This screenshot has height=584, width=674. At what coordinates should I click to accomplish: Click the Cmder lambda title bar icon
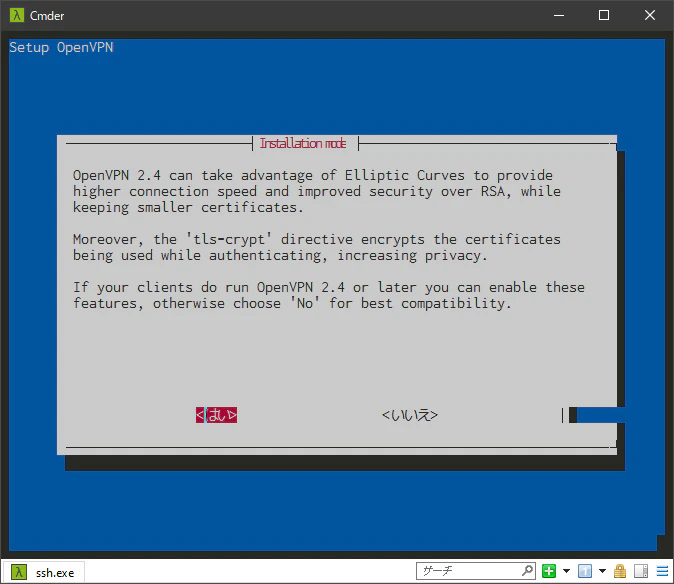tap(17, 15)
